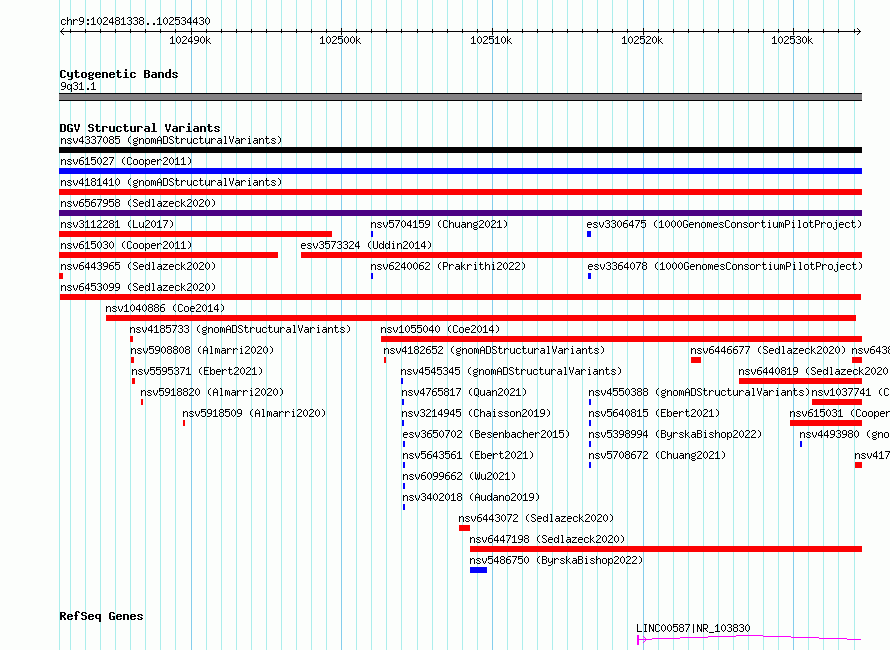
Task: Click nsv3214945 (Chaisson2019) label
Action: pos(476,413)
